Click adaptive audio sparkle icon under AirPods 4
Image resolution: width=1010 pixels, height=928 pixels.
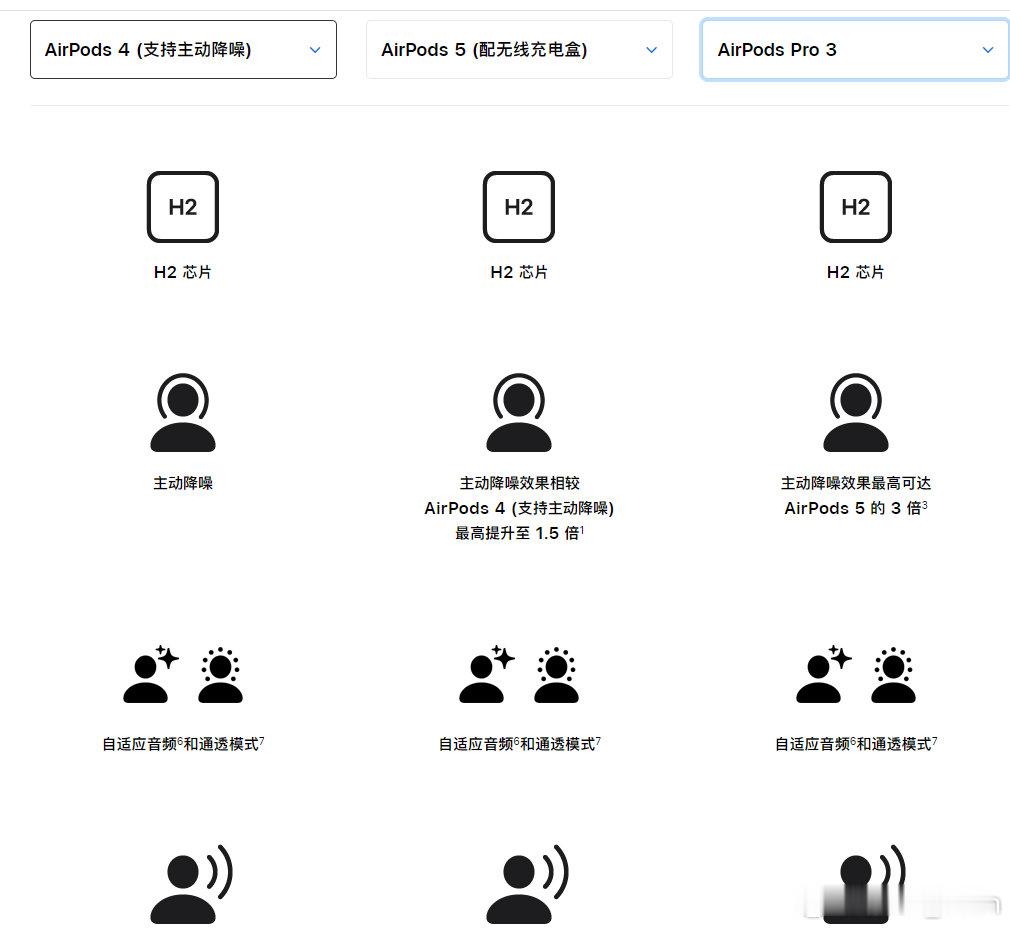[151, 674]
